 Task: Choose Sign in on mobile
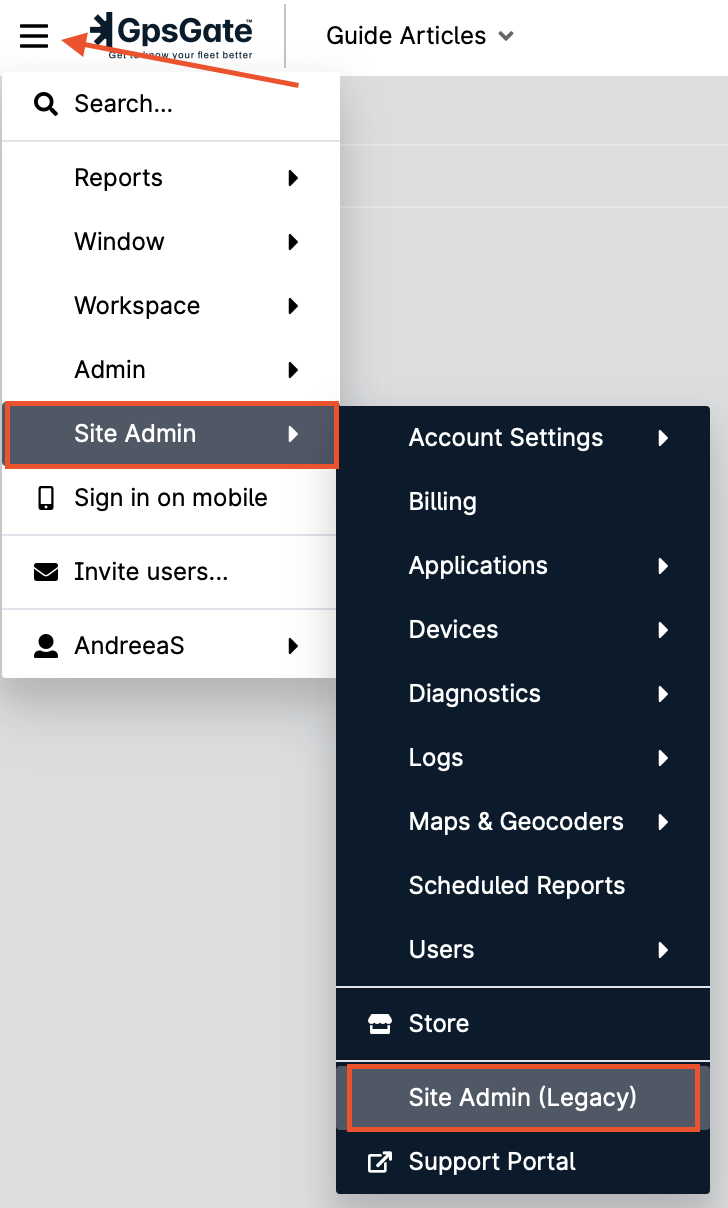(171, 498)
